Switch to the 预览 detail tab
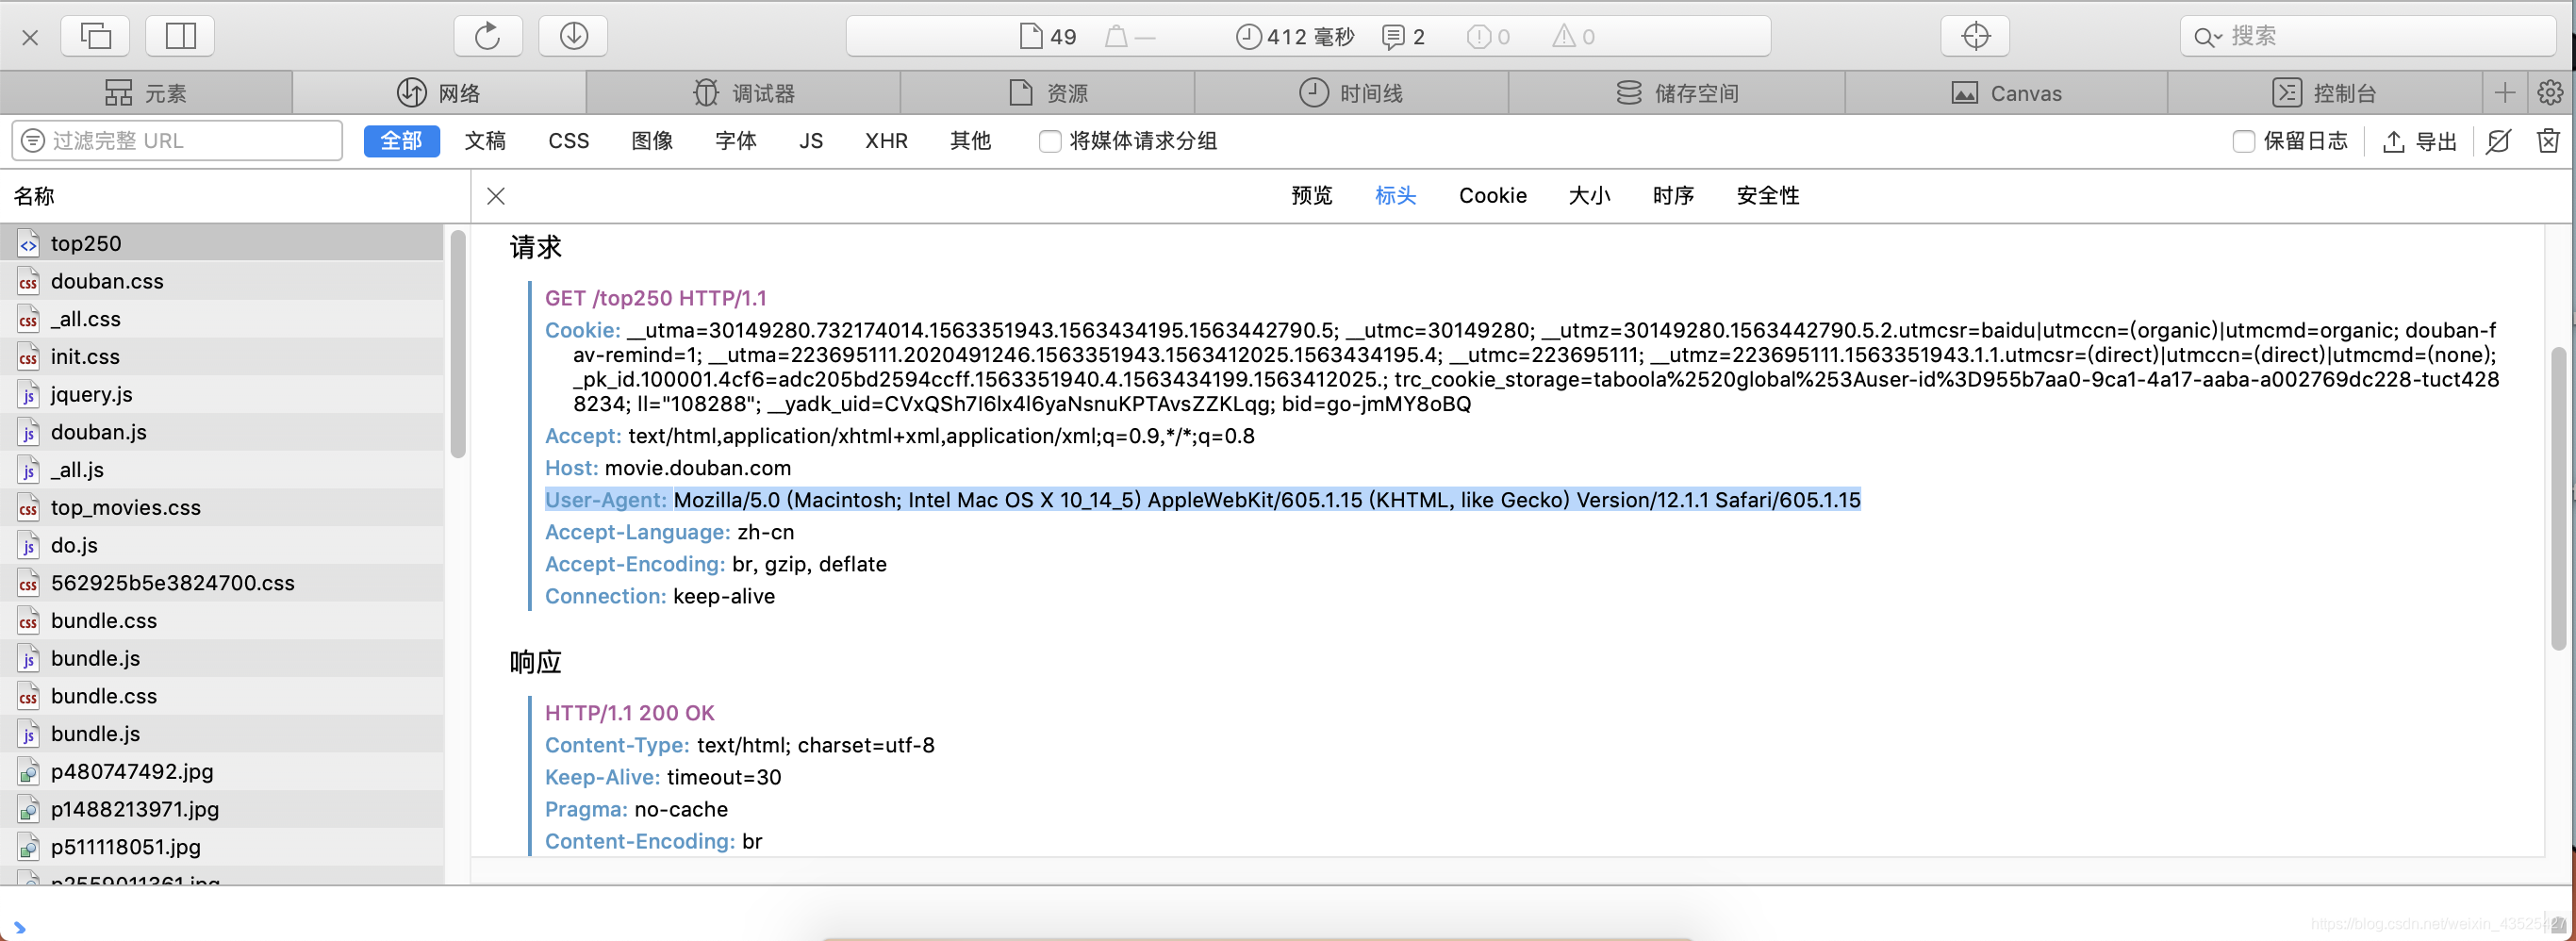This screenshot has width=2576, height=941. [1311, 196]
